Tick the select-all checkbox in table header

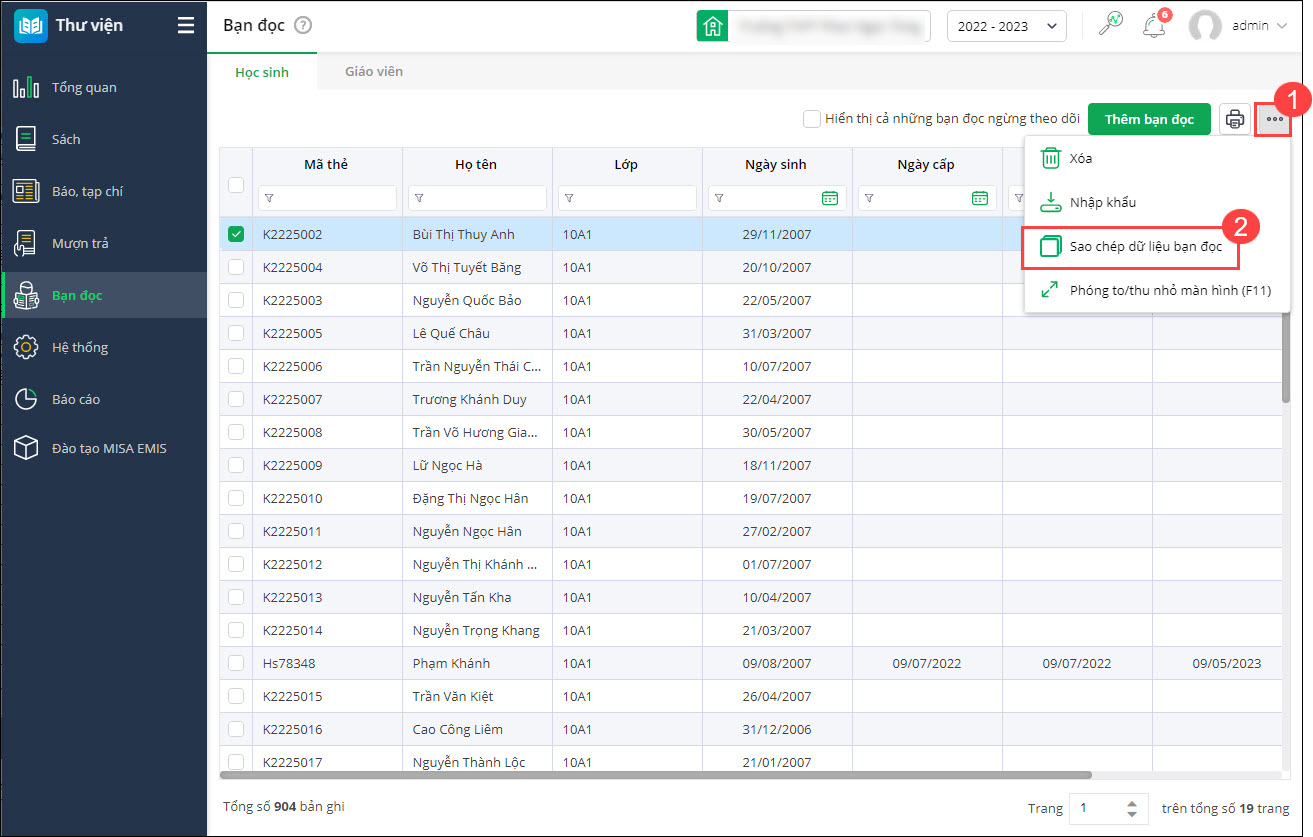coord(236,184)
